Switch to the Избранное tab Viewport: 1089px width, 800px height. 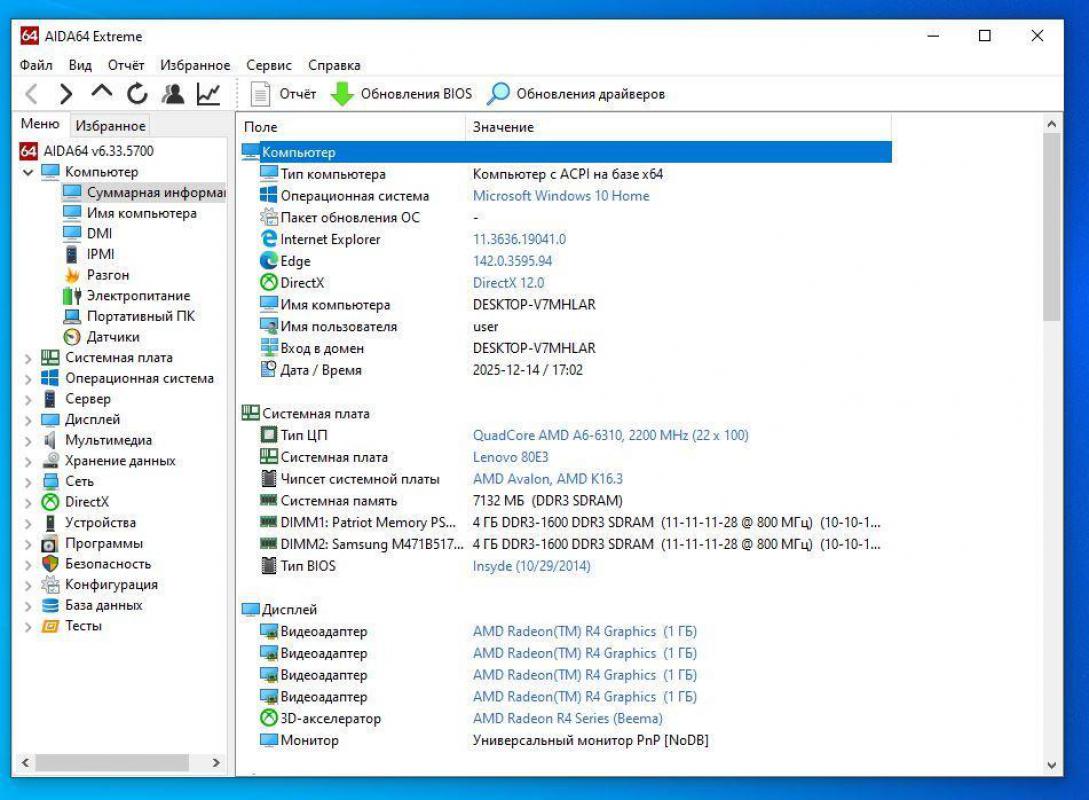pyautogui.click(x=110, y=126)
